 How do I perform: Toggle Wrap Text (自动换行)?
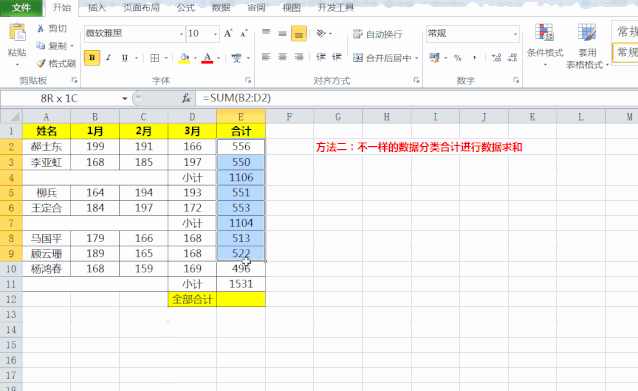click(378, 34)
